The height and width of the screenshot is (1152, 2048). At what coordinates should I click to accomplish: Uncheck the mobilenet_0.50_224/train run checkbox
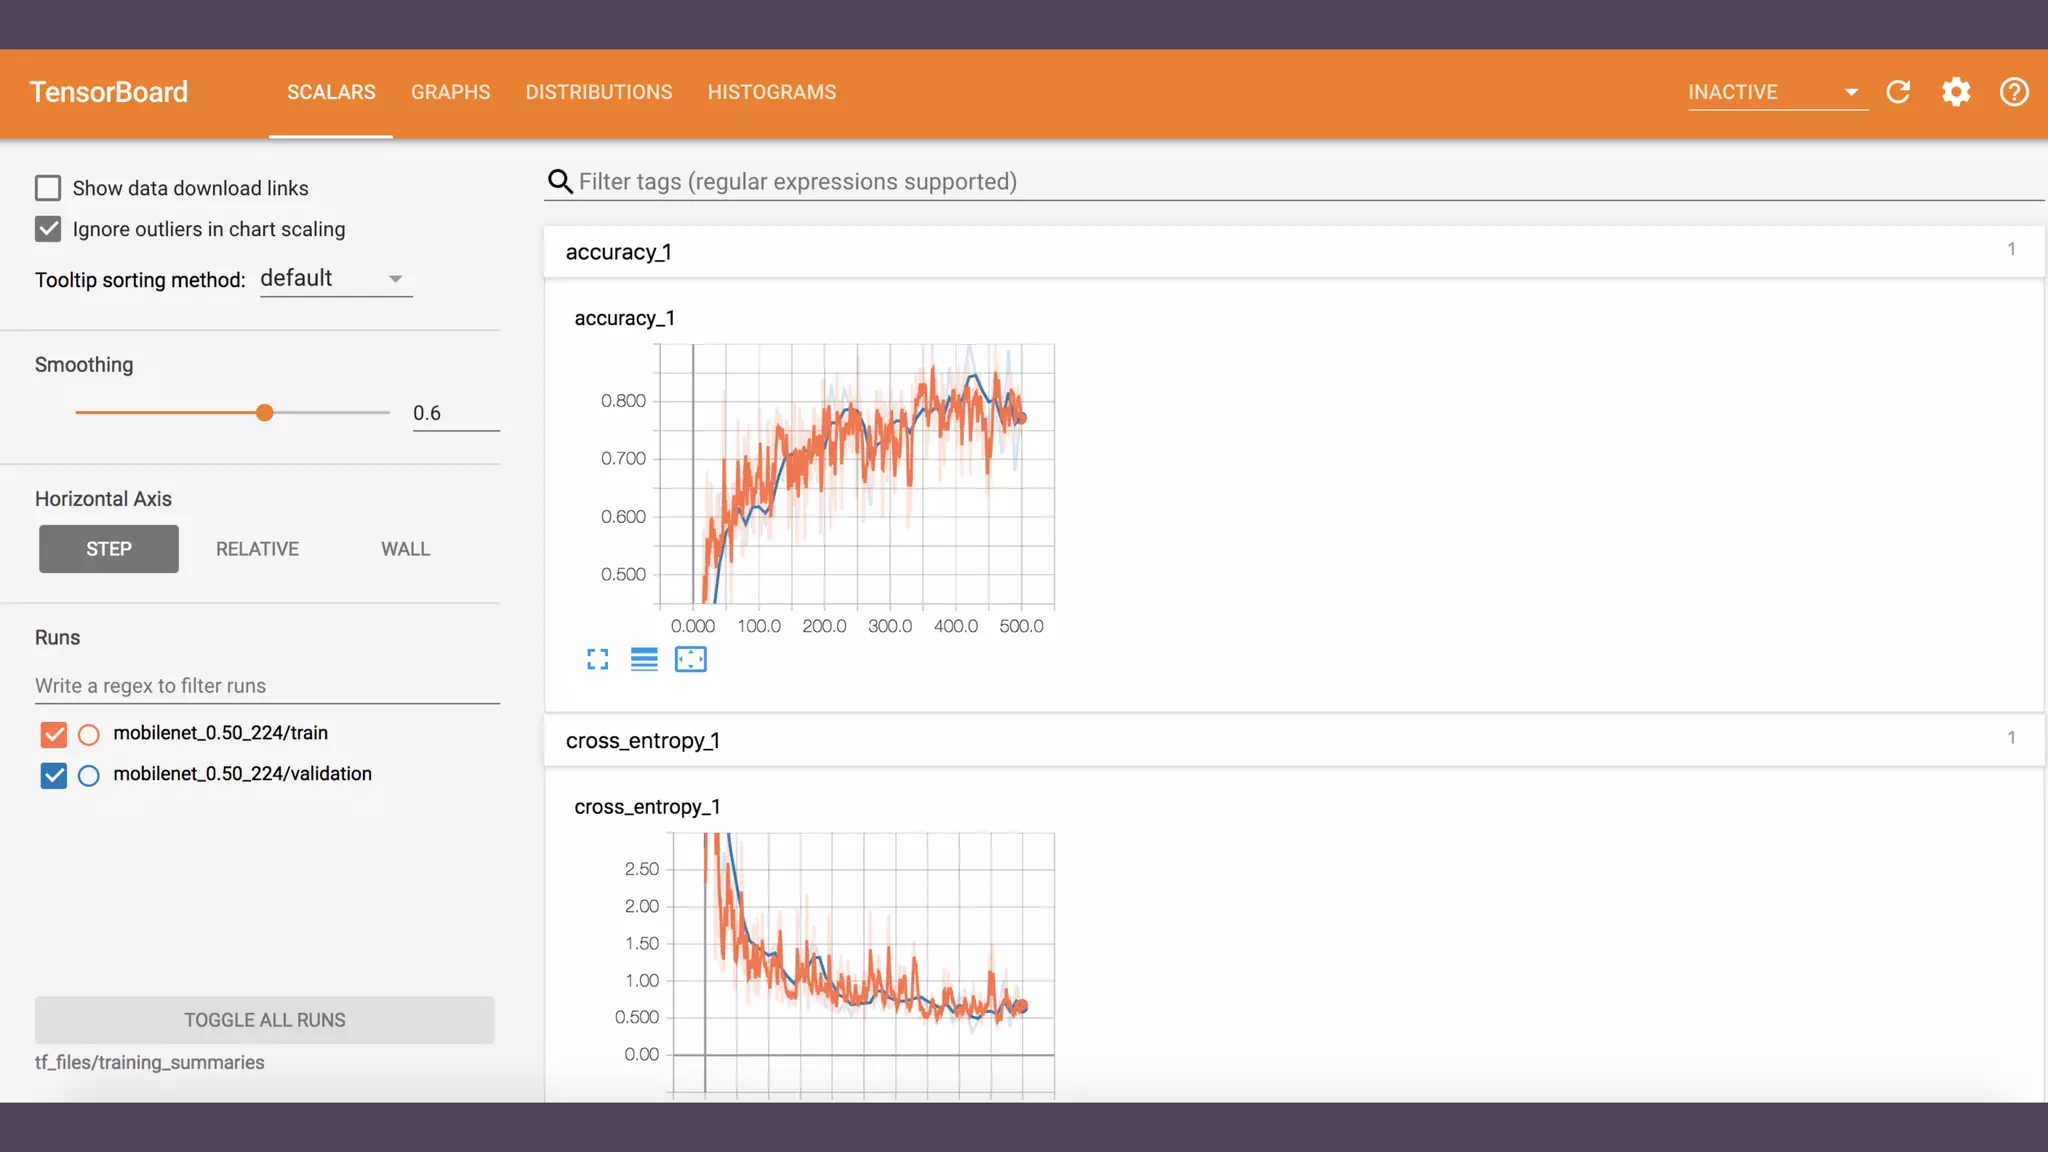pos(54,734)
